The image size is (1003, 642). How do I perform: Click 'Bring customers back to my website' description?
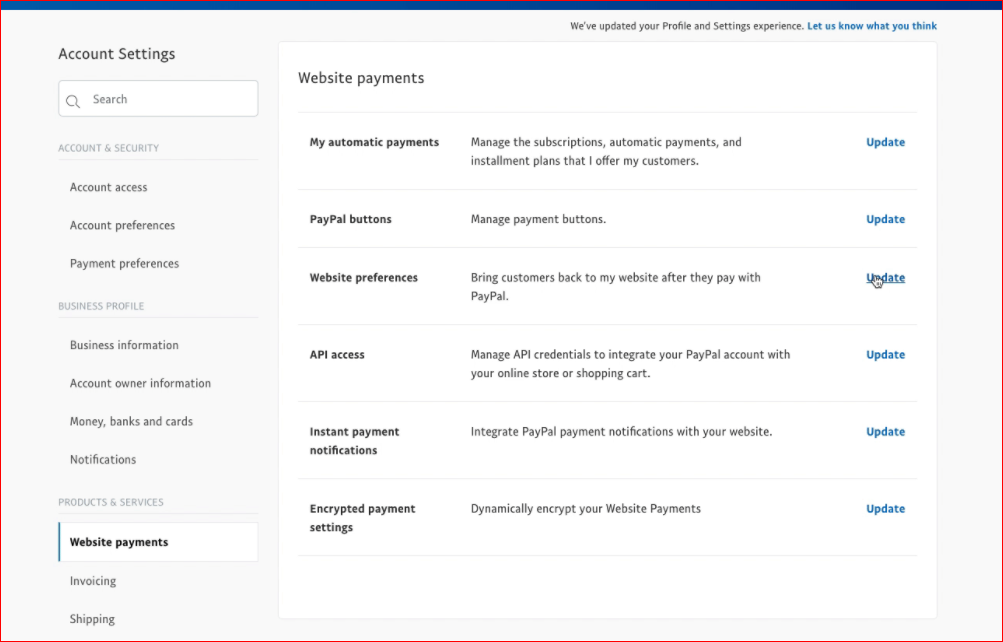coord(615,287)
